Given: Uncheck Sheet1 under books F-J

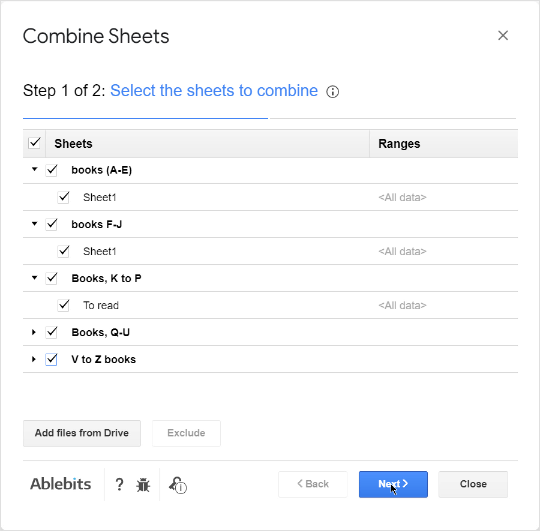Looking at the screenshot, I should click(x=63, y=251).
